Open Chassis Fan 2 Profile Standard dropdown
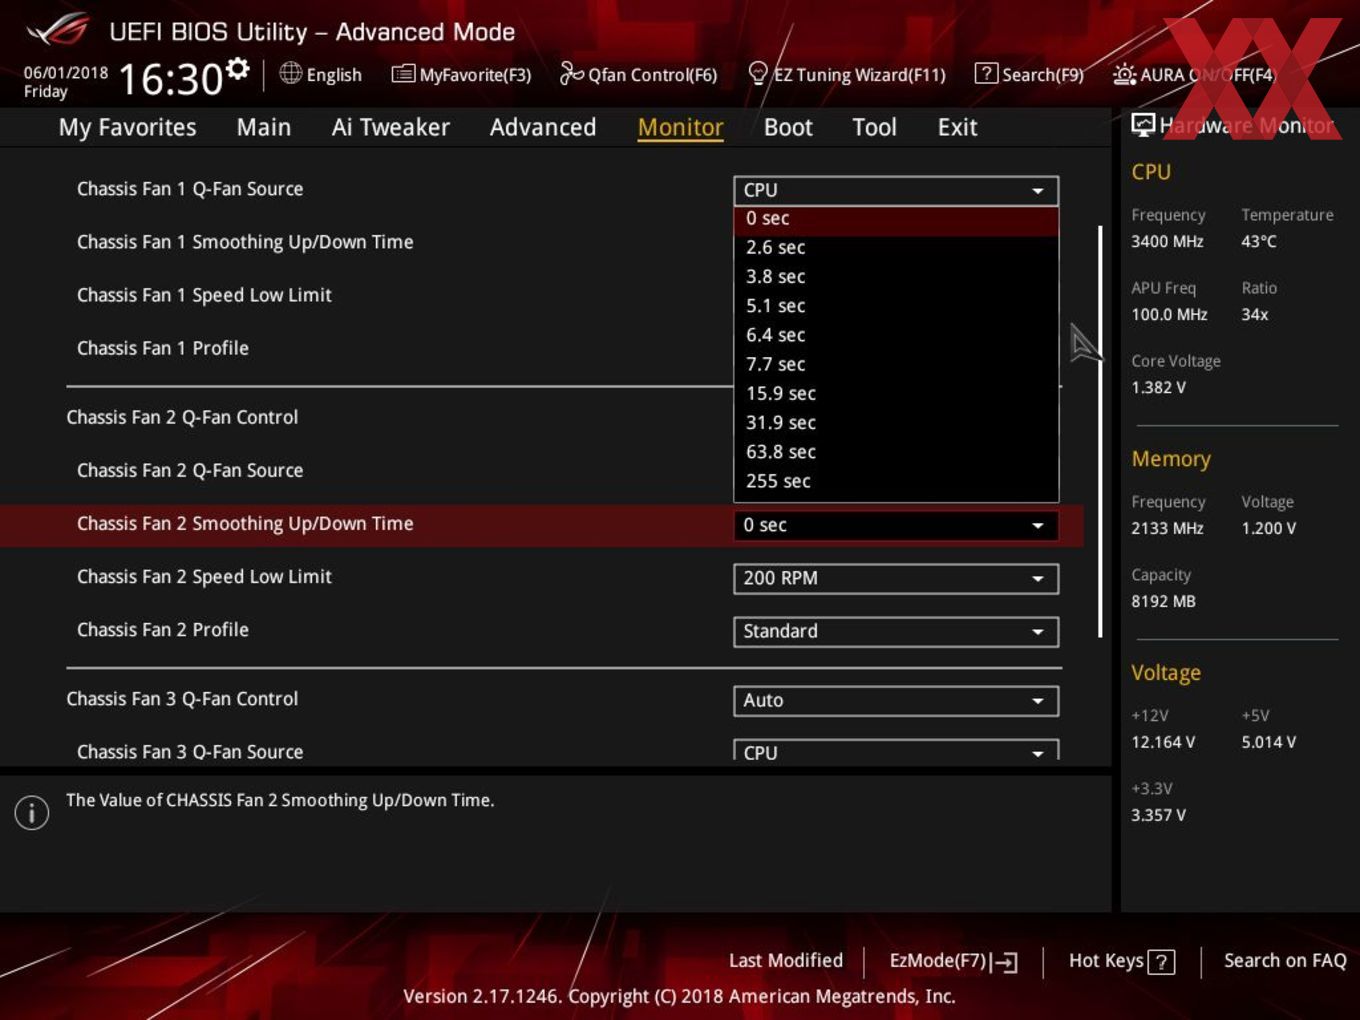The height and width of the screenshot is (1020, 1360). coord(896,631)
